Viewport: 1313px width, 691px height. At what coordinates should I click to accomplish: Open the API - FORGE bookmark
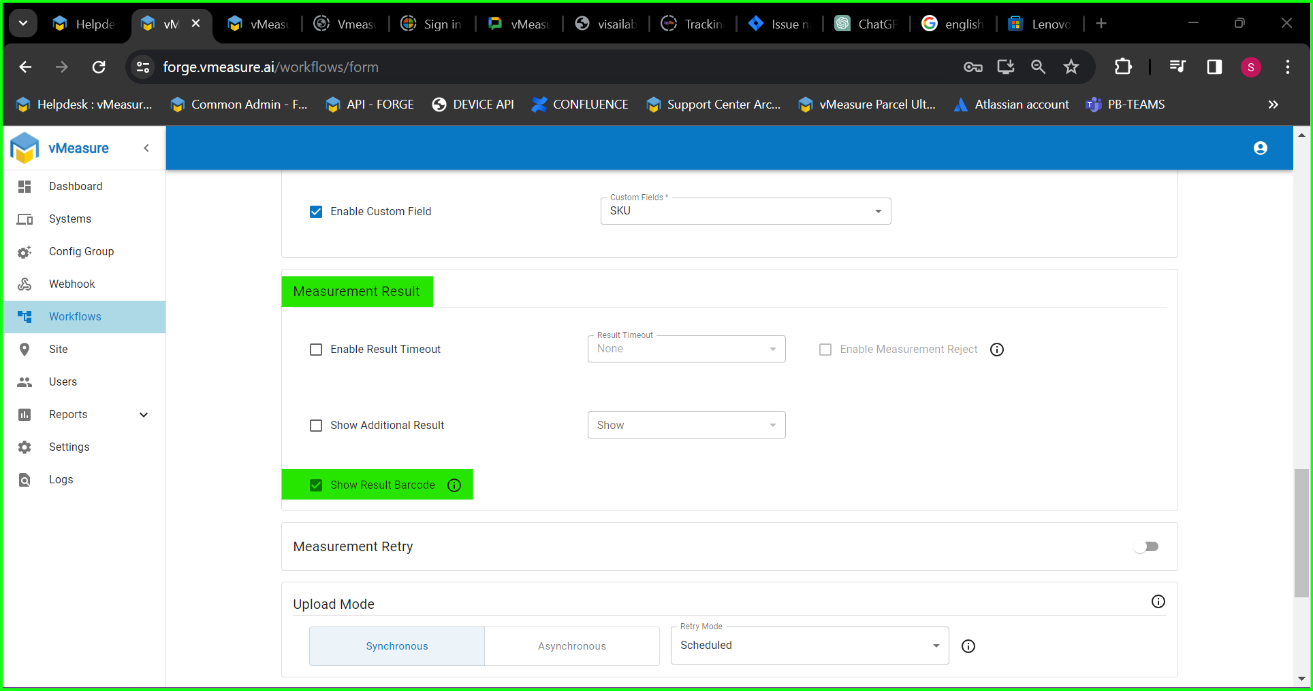369,104
